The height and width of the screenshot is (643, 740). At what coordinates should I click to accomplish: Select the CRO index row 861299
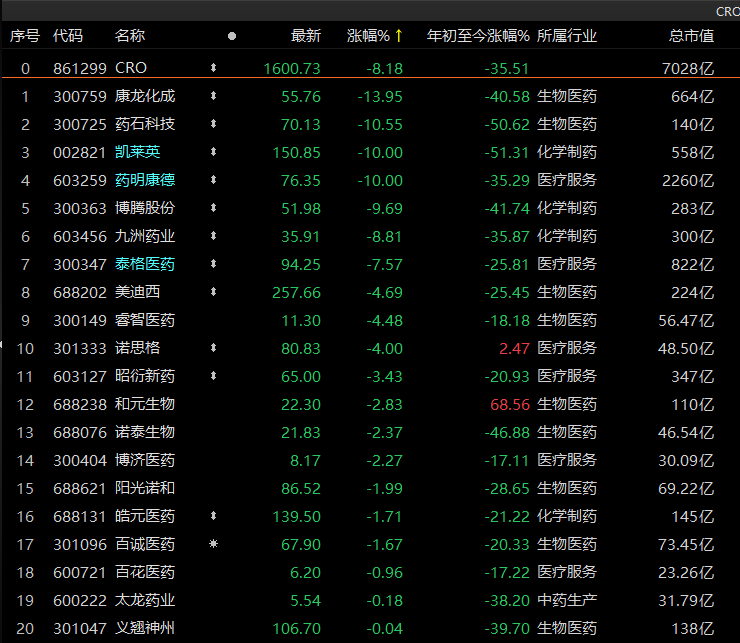[76, 69]
